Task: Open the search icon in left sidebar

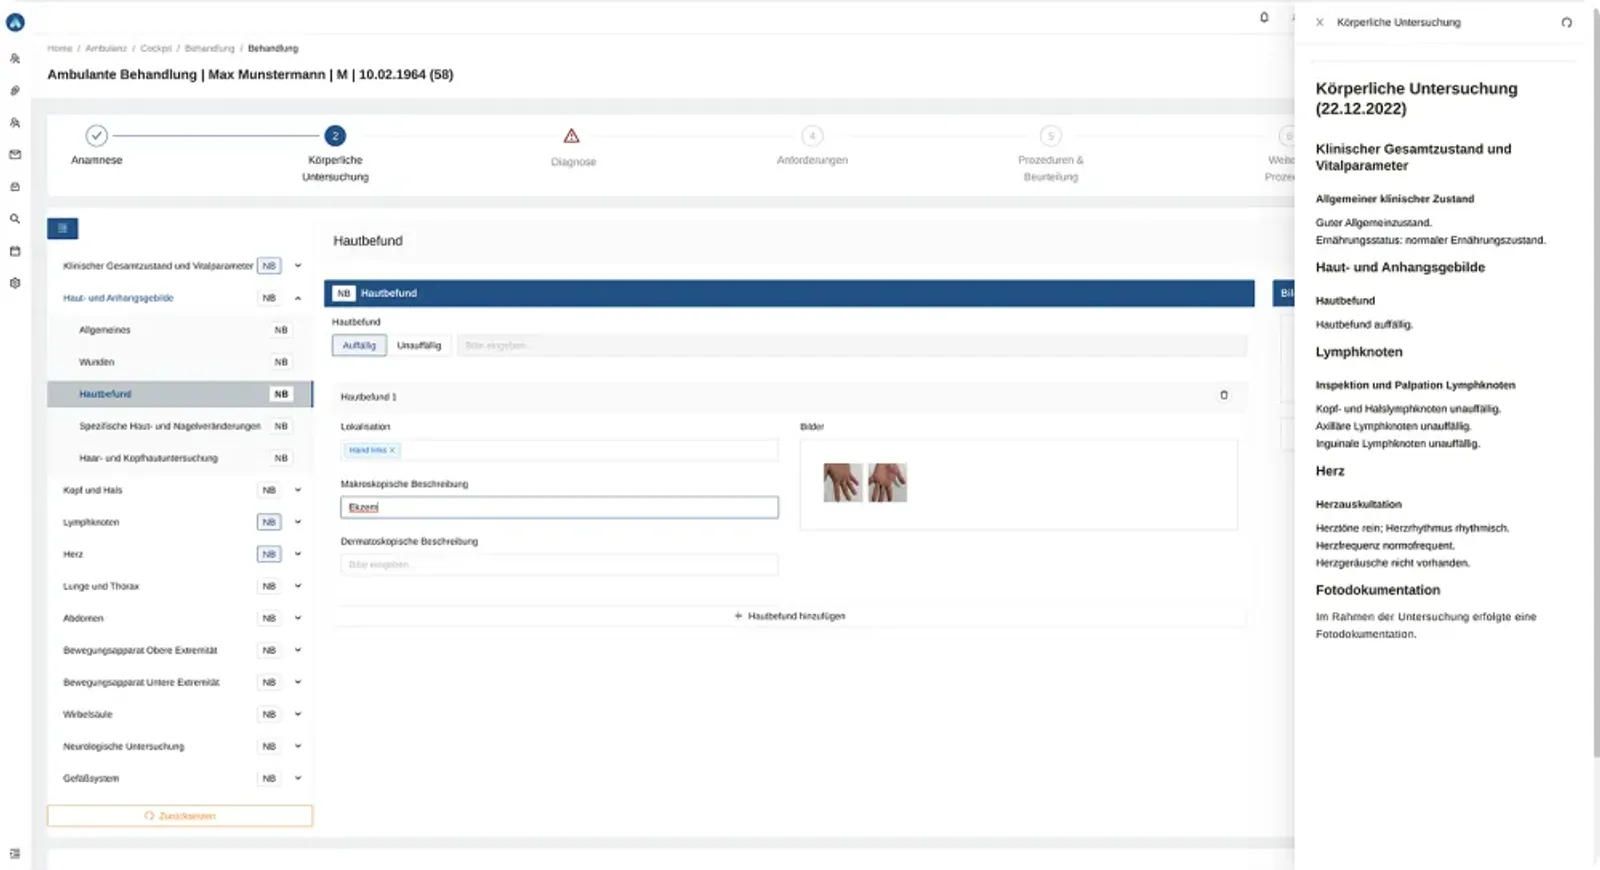Action: pyautogui.click(x=15, y=219)
